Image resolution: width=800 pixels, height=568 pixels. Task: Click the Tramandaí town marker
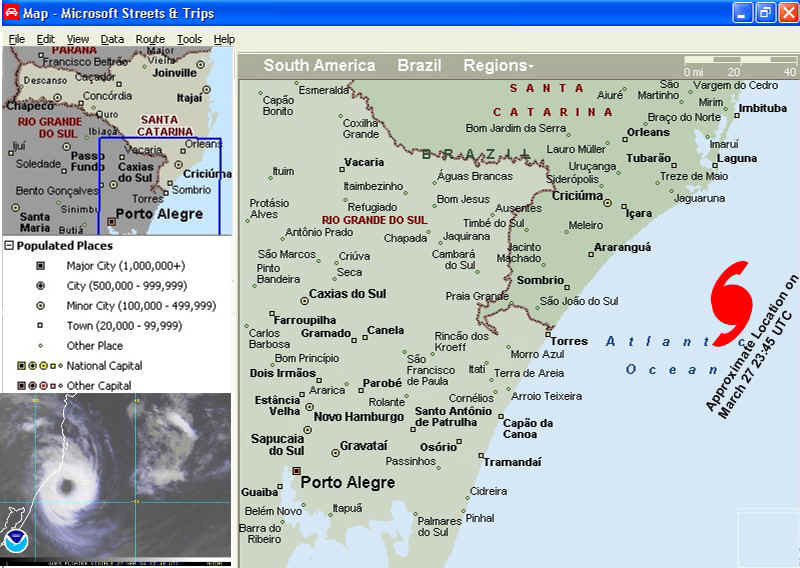tap(481, 455)
